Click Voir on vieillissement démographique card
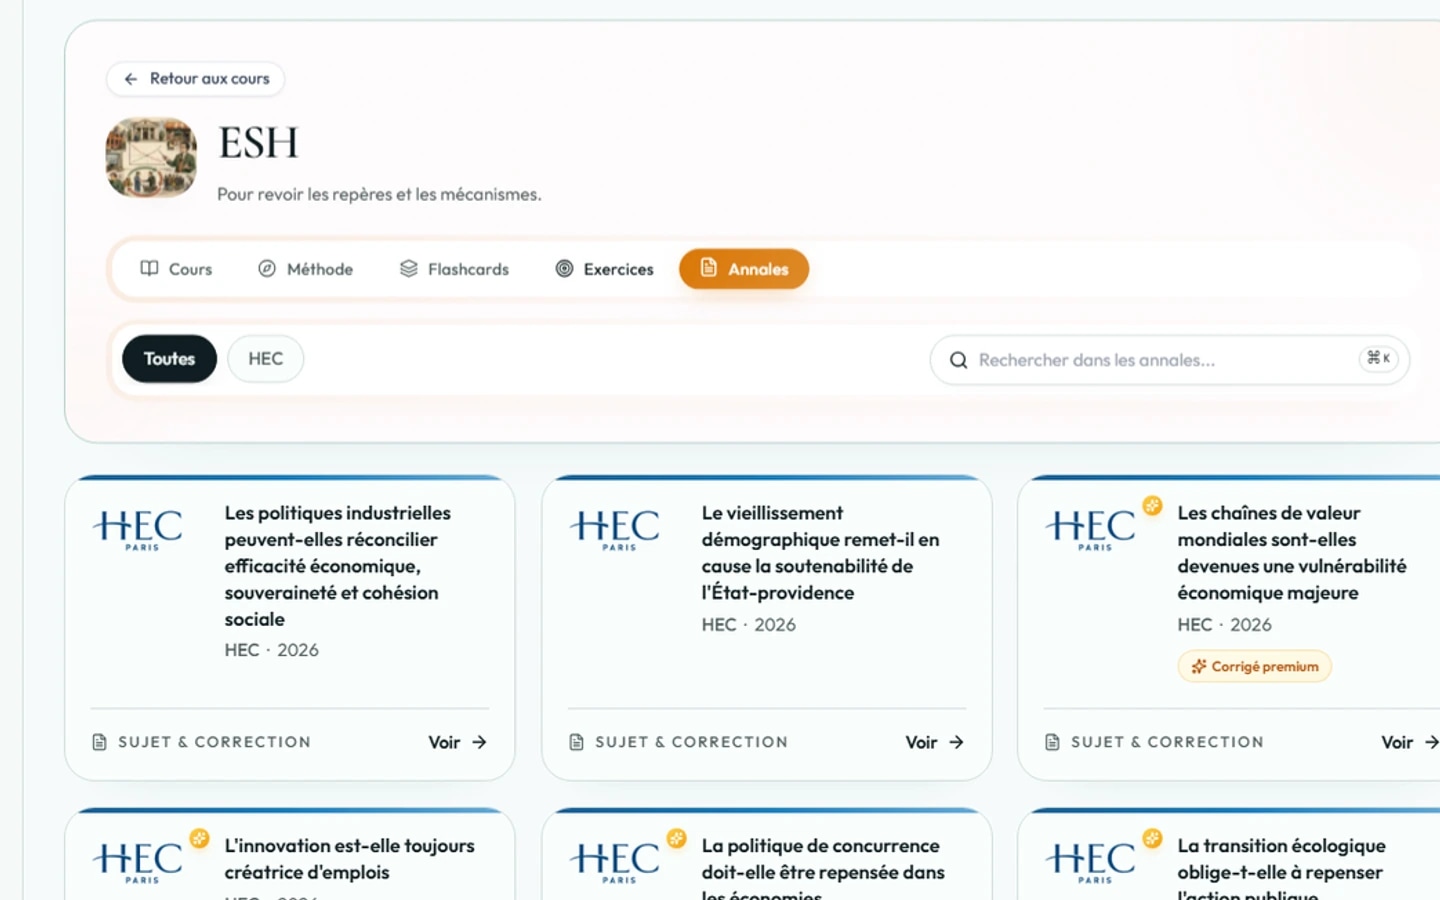The width and height of the screenshot is (1440, 900). 935,742
